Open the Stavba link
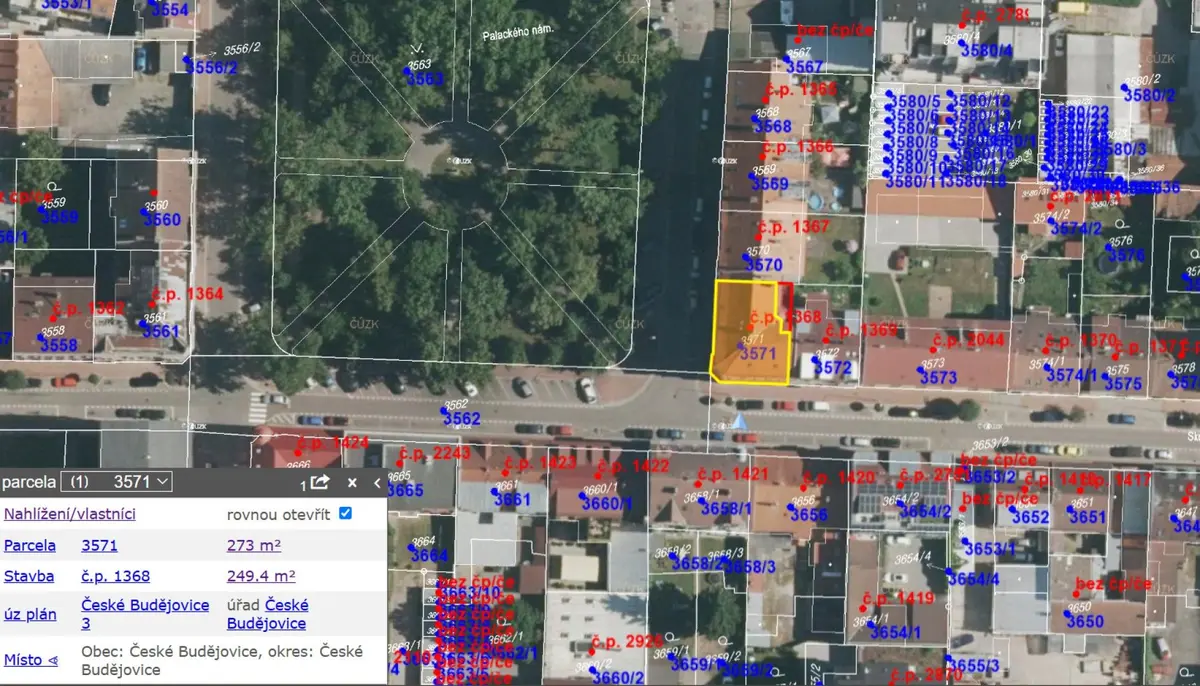 [29, 576]
